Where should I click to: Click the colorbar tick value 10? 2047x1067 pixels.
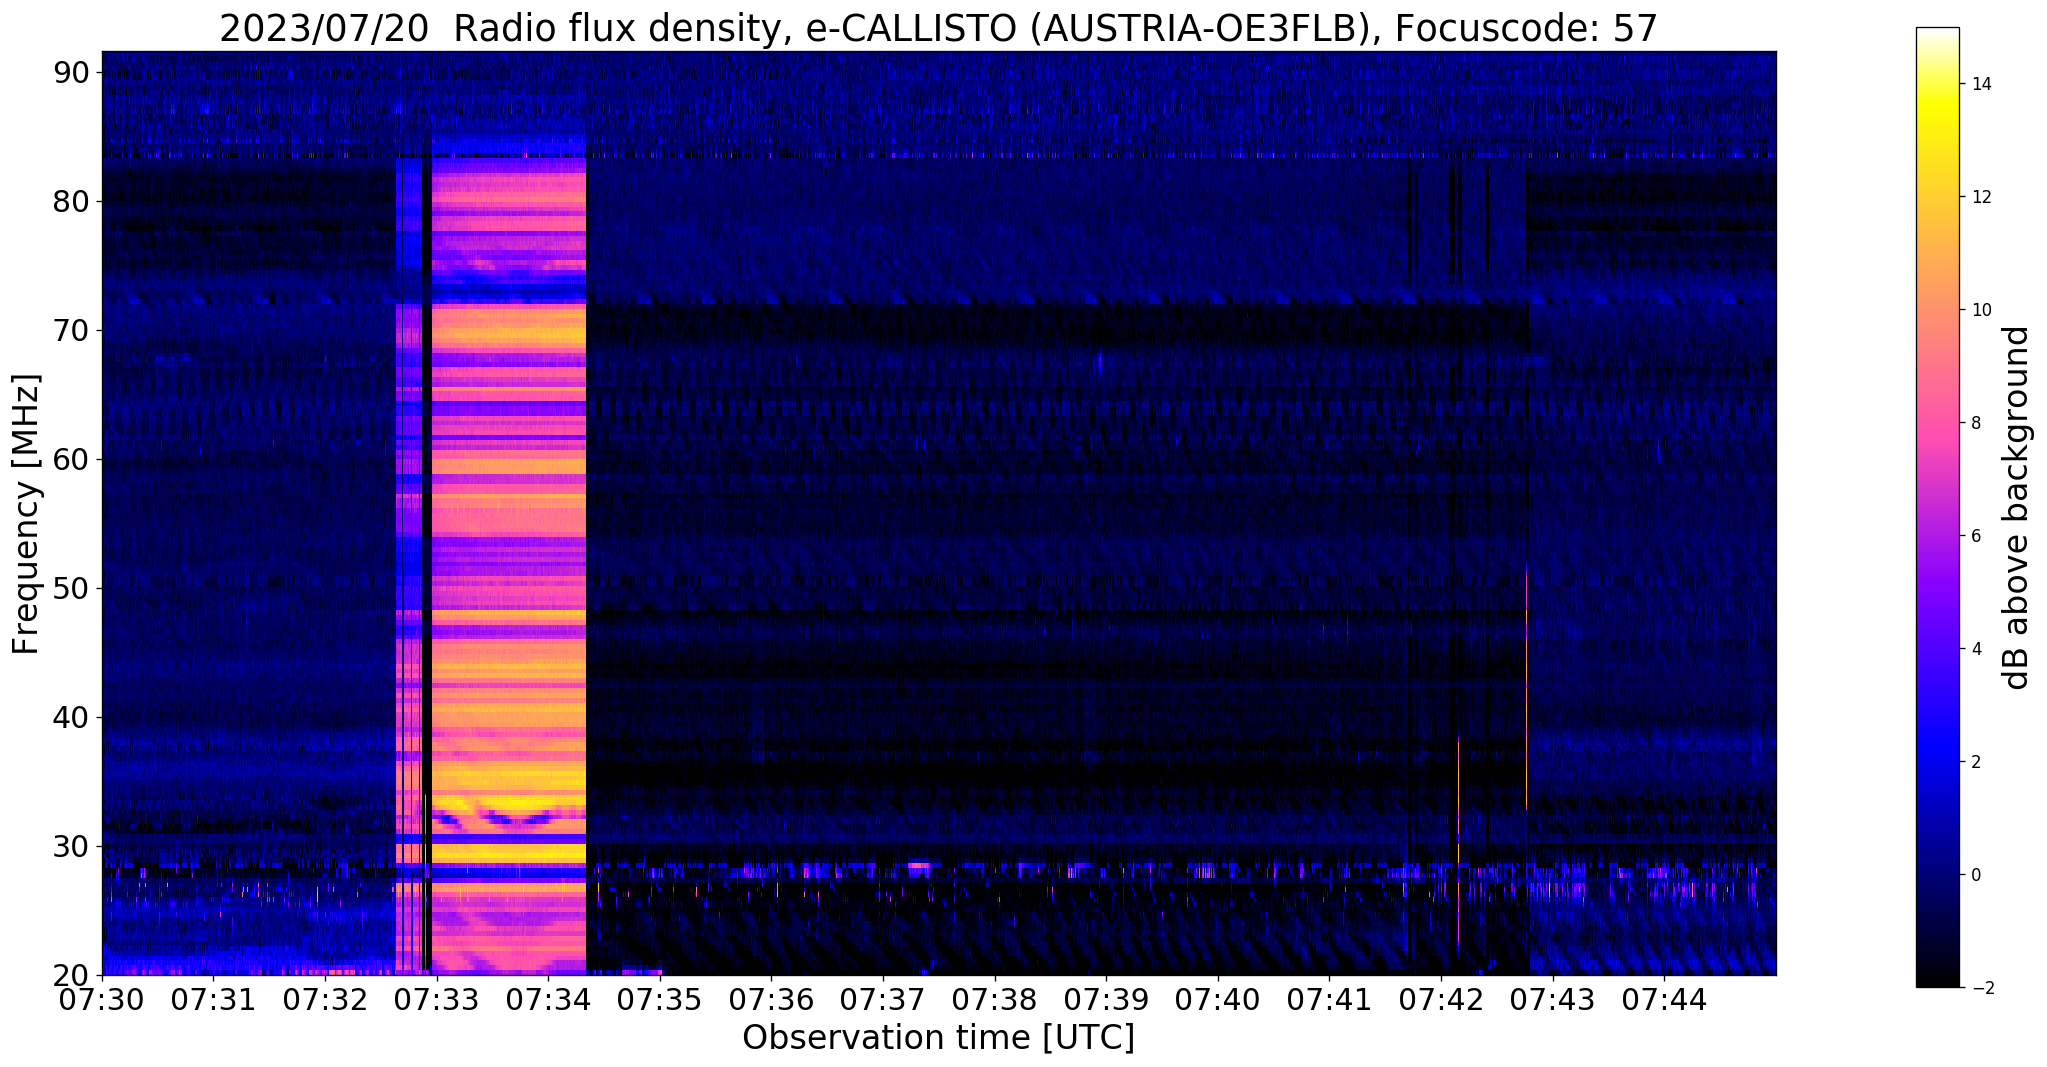click(1980, 310)
